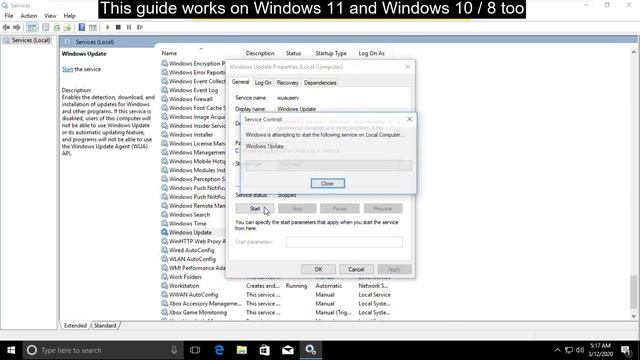Select the gear icon beside Windows Search
The image size is (640, 360).
point(164,215)
